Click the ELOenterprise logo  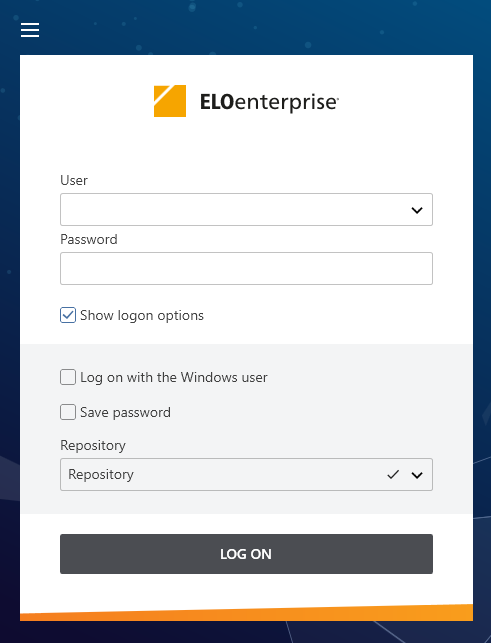click(246, 101)
